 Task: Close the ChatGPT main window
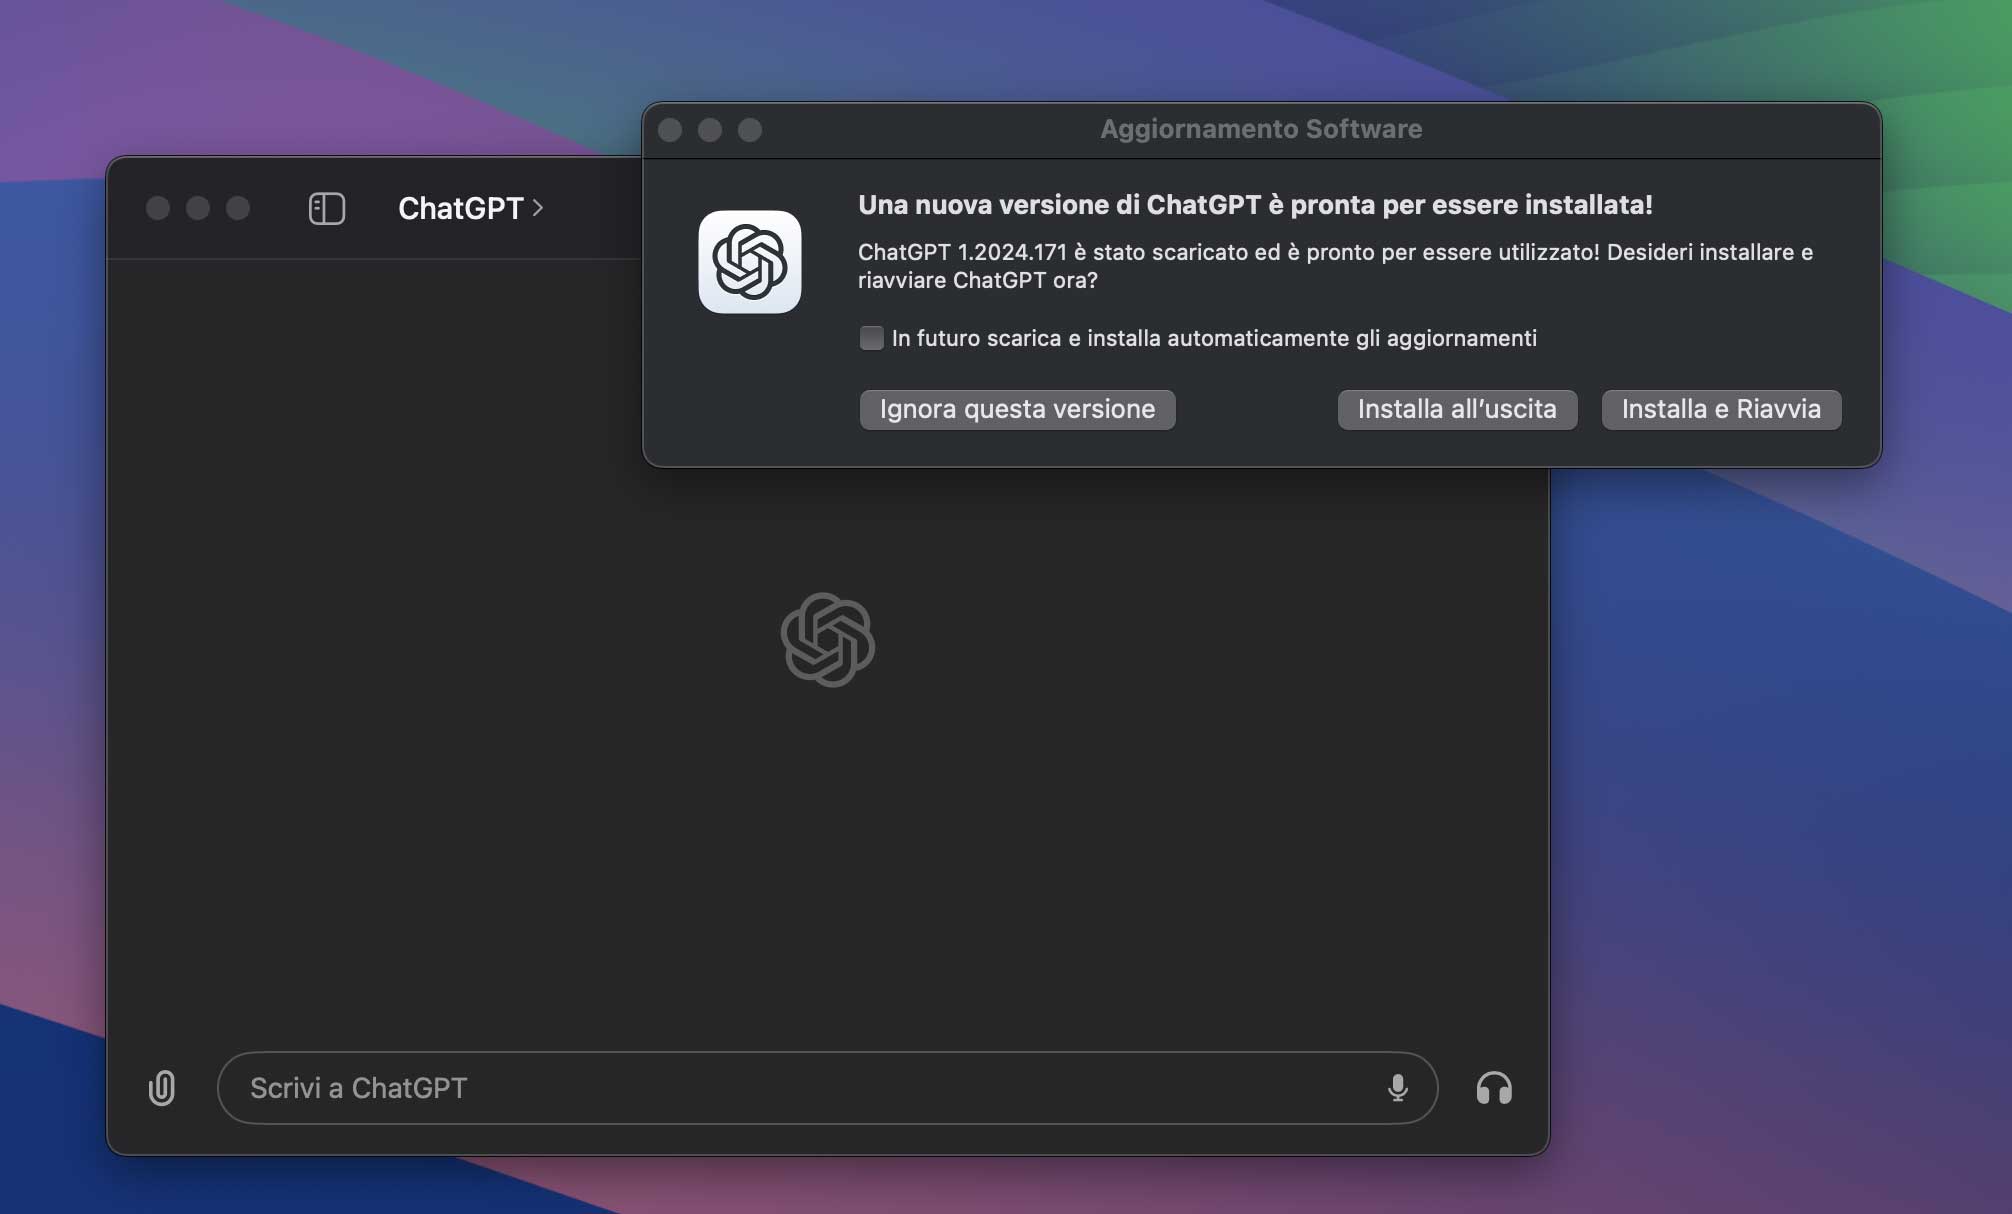(x=158, y=208)
